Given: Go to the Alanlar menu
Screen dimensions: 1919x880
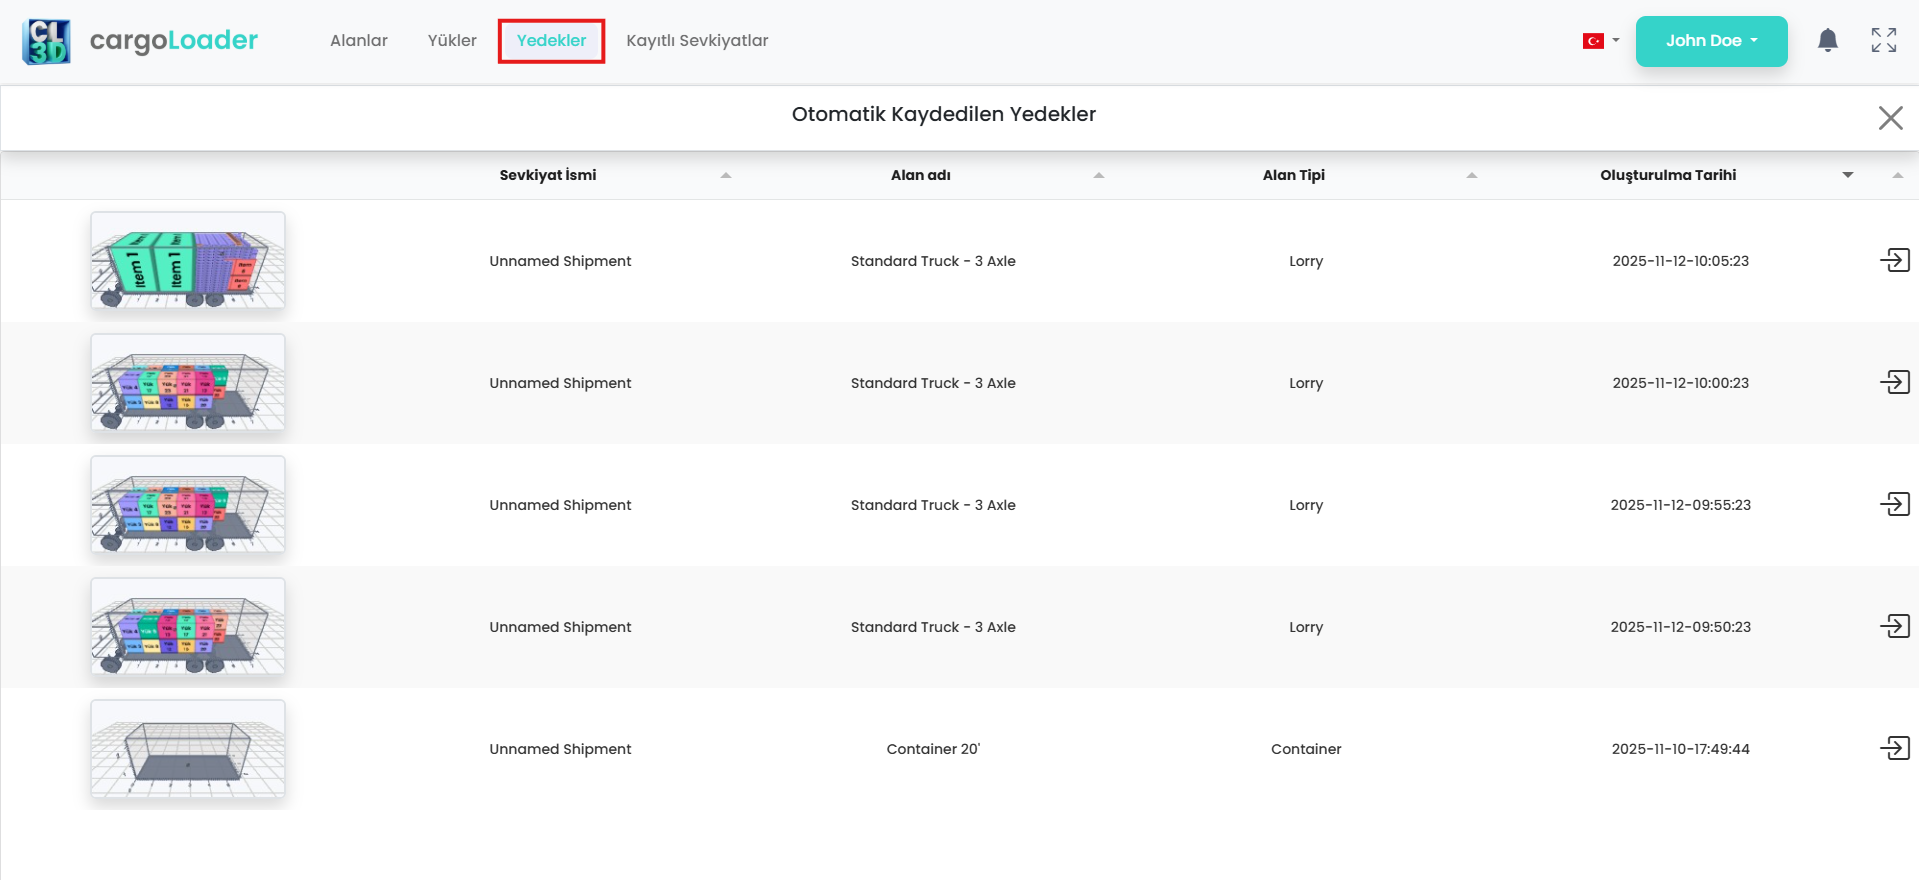Looking at the screenshot, I should [x=358, y=41].
